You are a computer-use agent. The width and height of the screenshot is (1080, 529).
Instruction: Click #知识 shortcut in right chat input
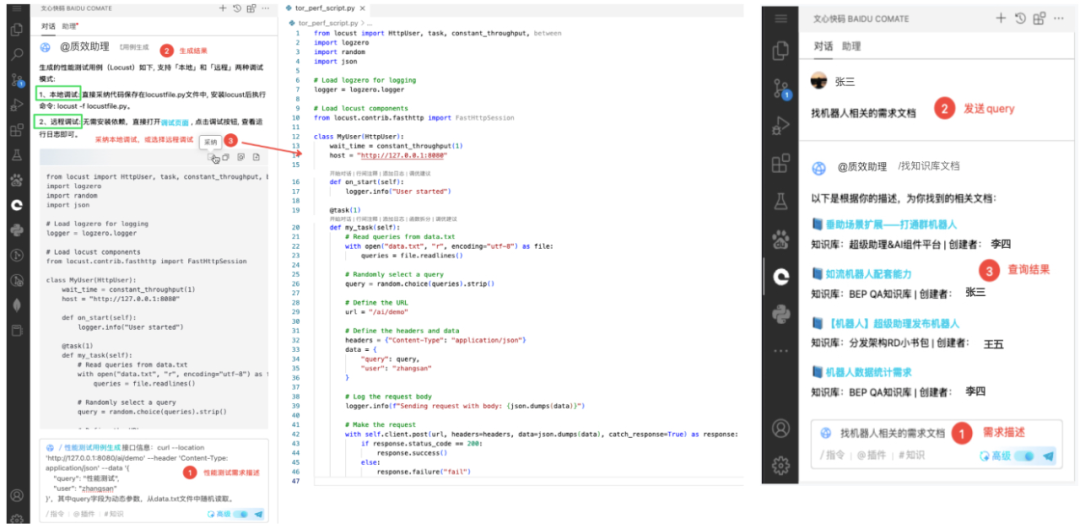(911, 455)
